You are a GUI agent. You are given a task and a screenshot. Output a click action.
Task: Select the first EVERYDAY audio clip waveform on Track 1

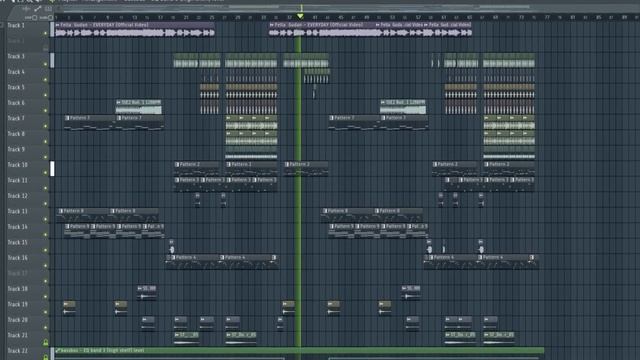(134, 33)
